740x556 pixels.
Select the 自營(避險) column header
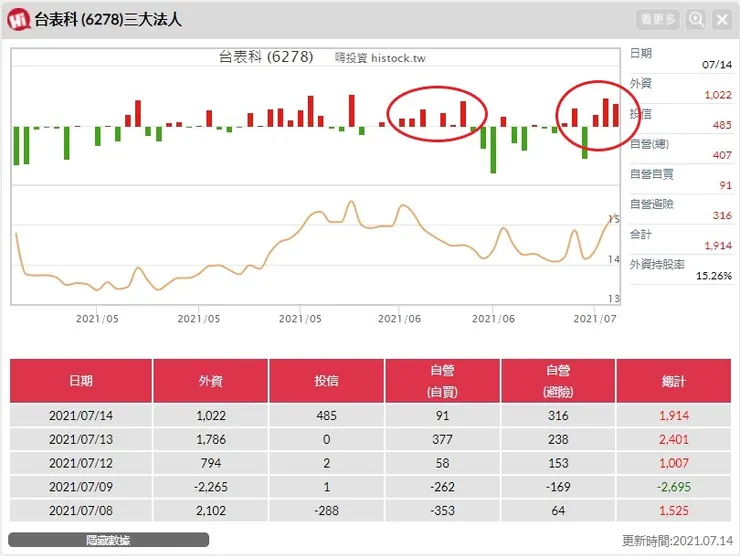pyautogui.click(x=558, y=381)
